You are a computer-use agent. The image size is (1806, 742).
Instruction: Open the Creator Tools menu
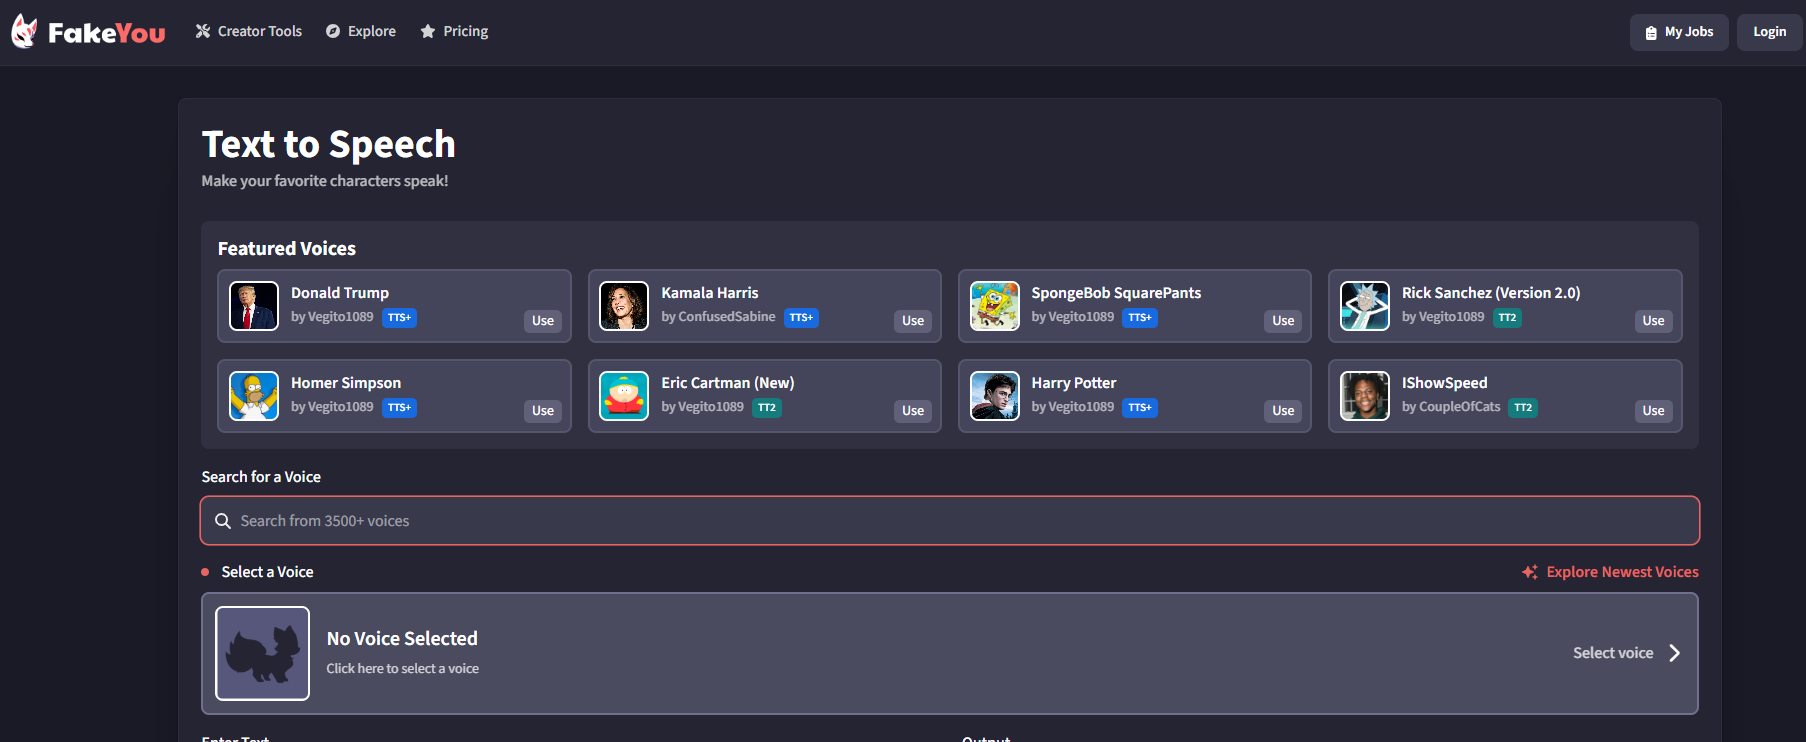point(248,31)
